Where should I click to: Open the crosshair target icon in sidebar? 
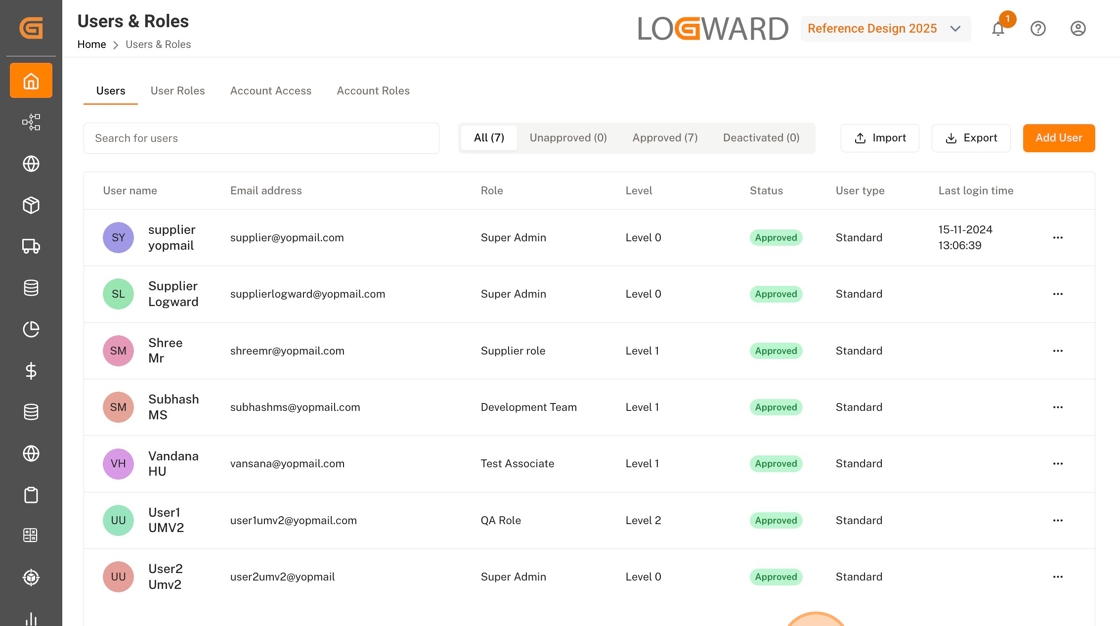(31, 577)
